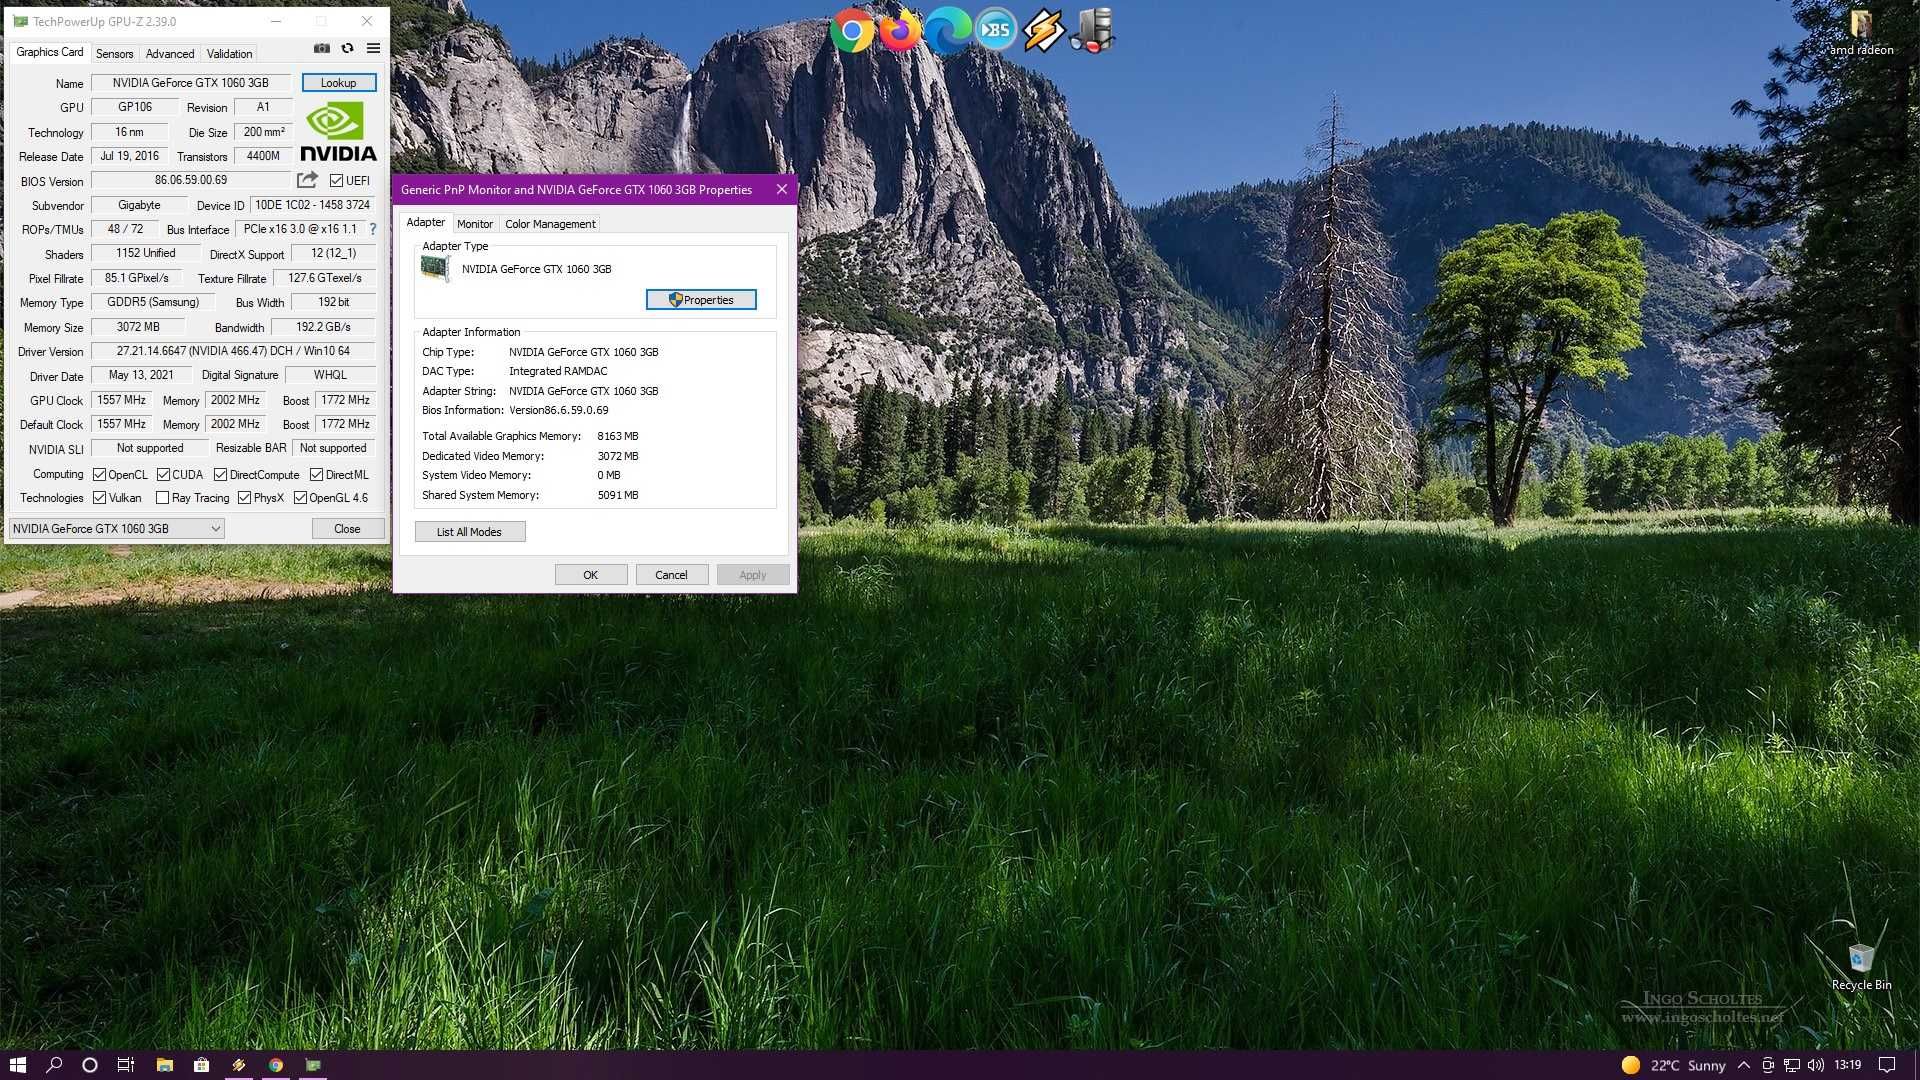Screen dimensions: 1920x1080
Task: Toggle the DirectCompute checkbox
Action: (220, 475)
